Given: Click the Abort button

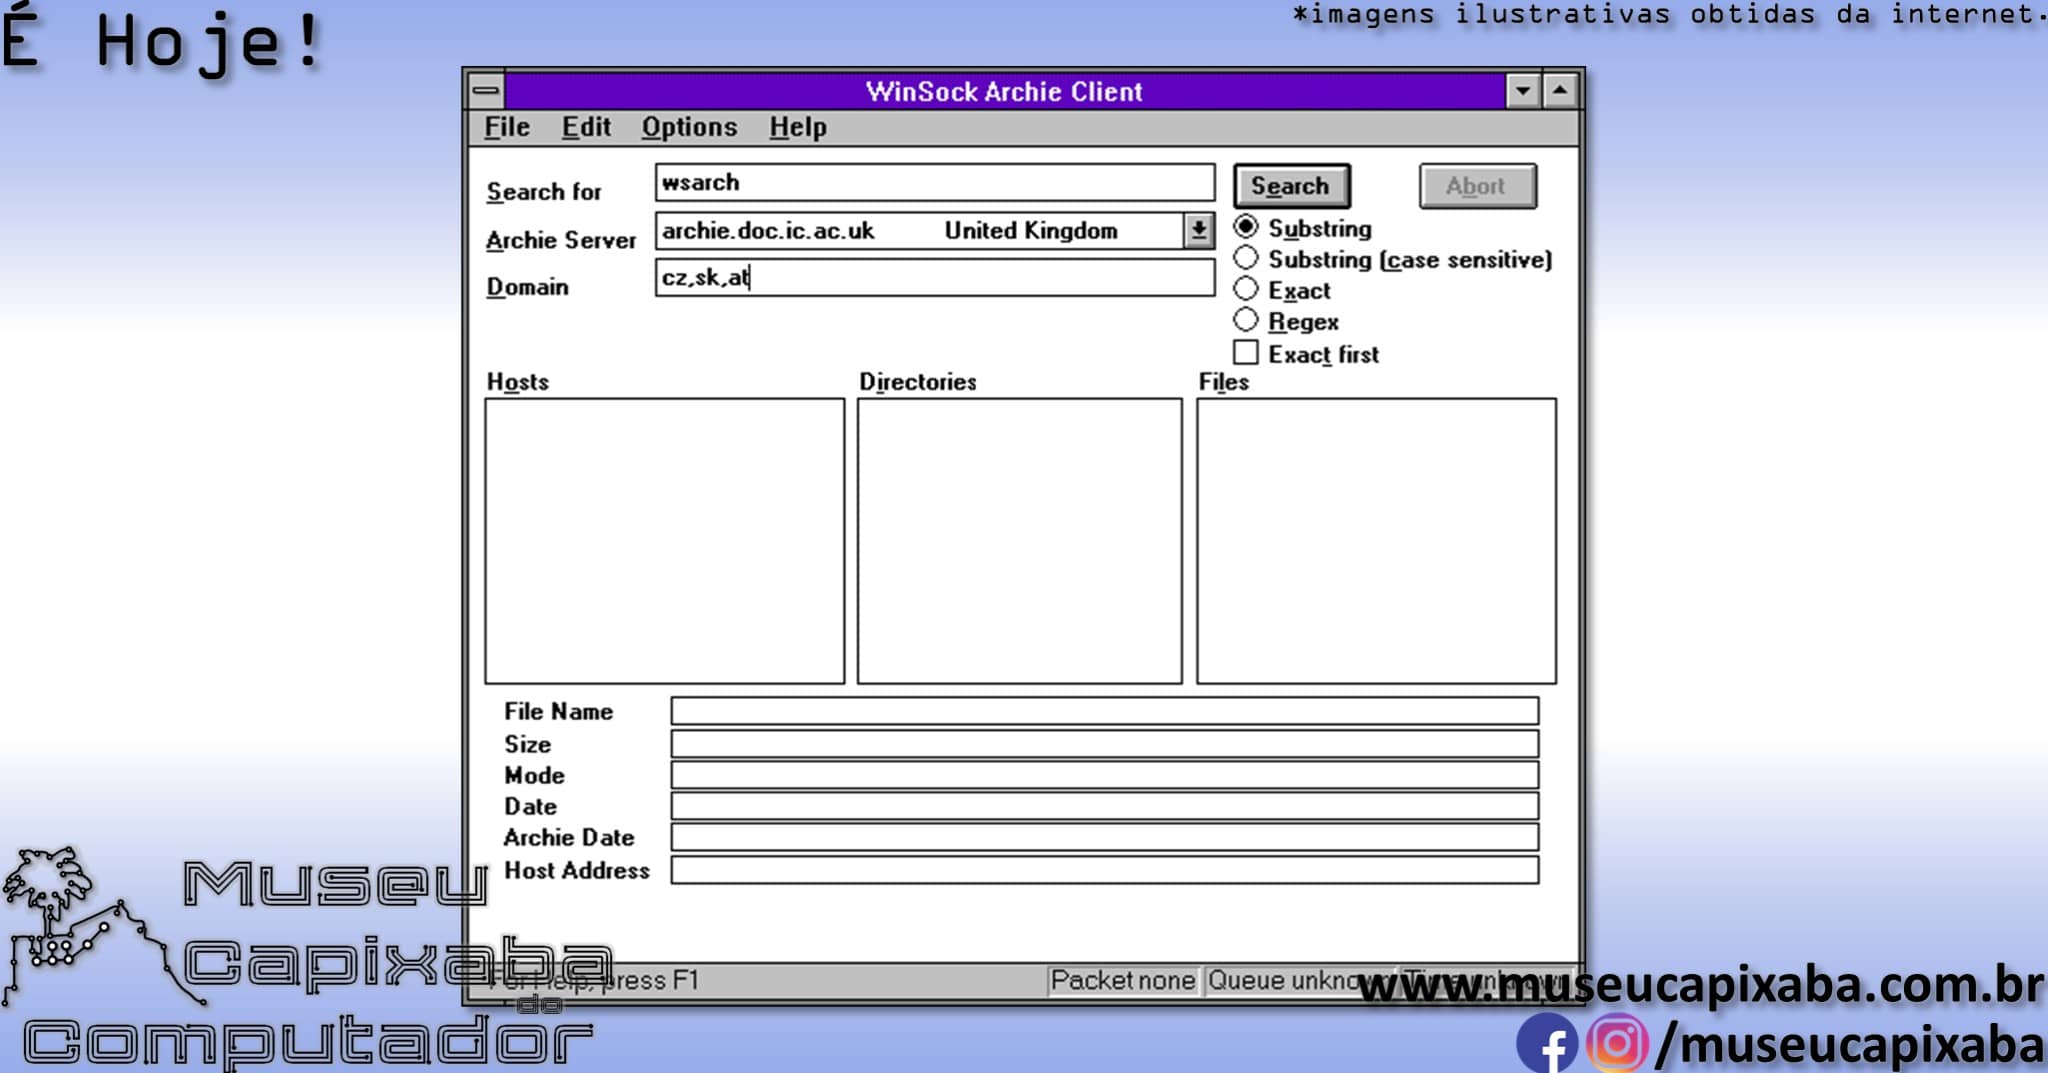Looking at the screenshot, I should tap(1477, 186).
